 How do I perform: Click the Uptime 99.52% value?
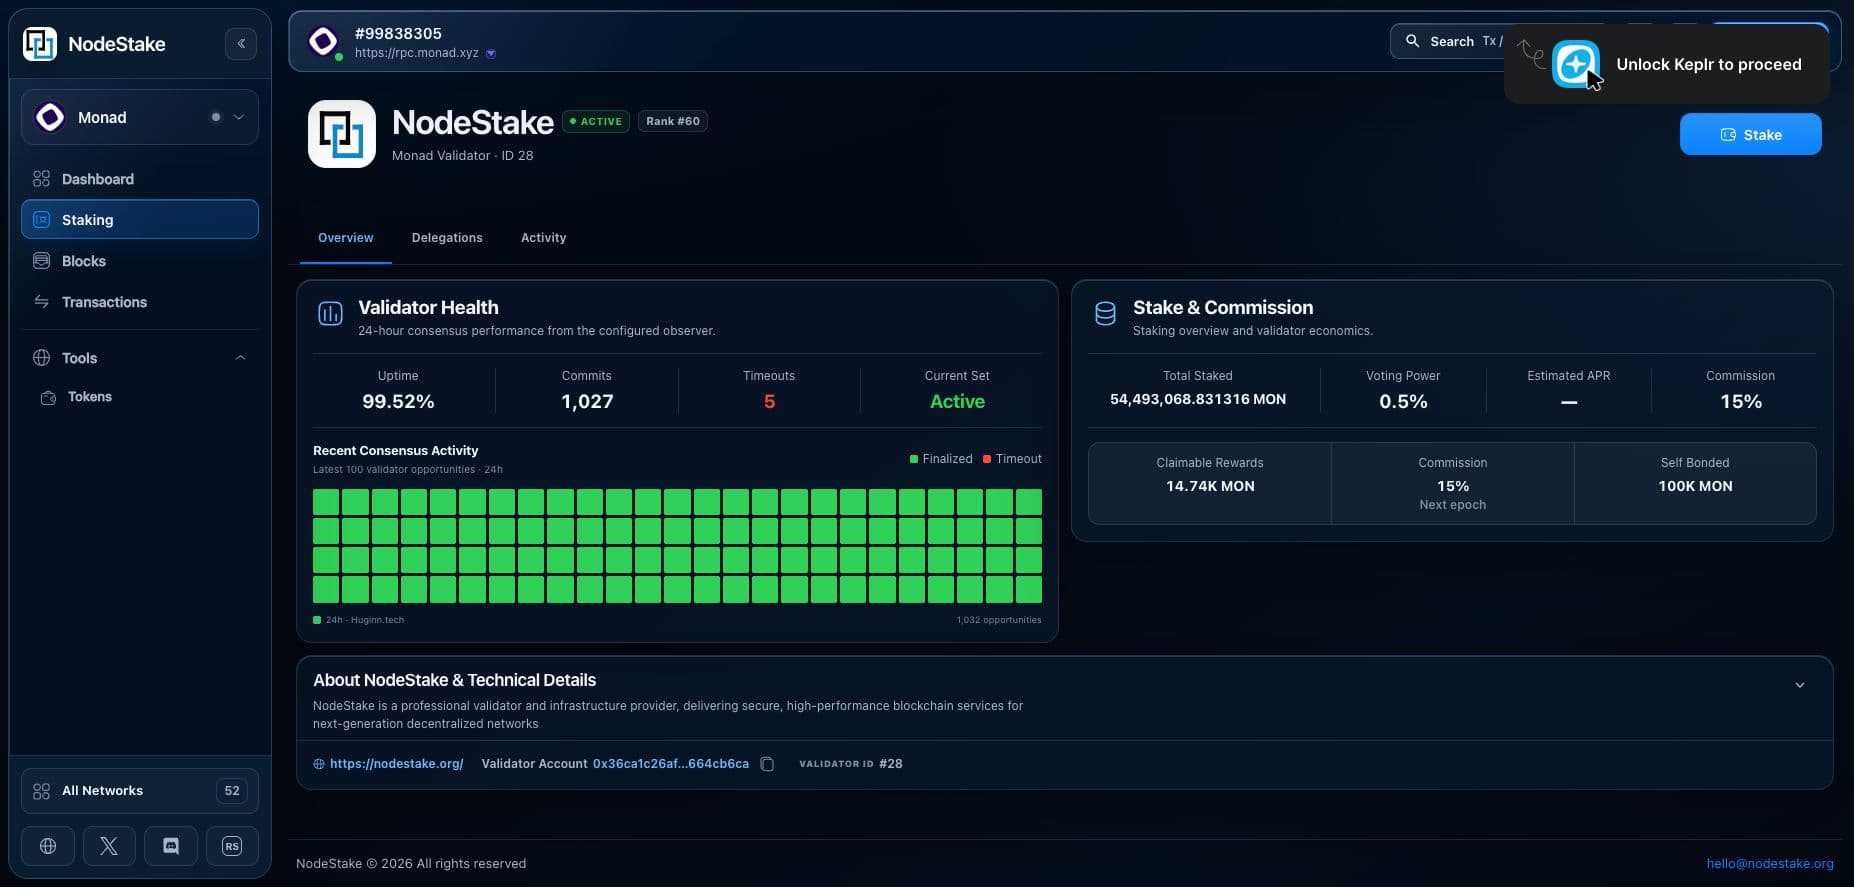tap(398, 402)
